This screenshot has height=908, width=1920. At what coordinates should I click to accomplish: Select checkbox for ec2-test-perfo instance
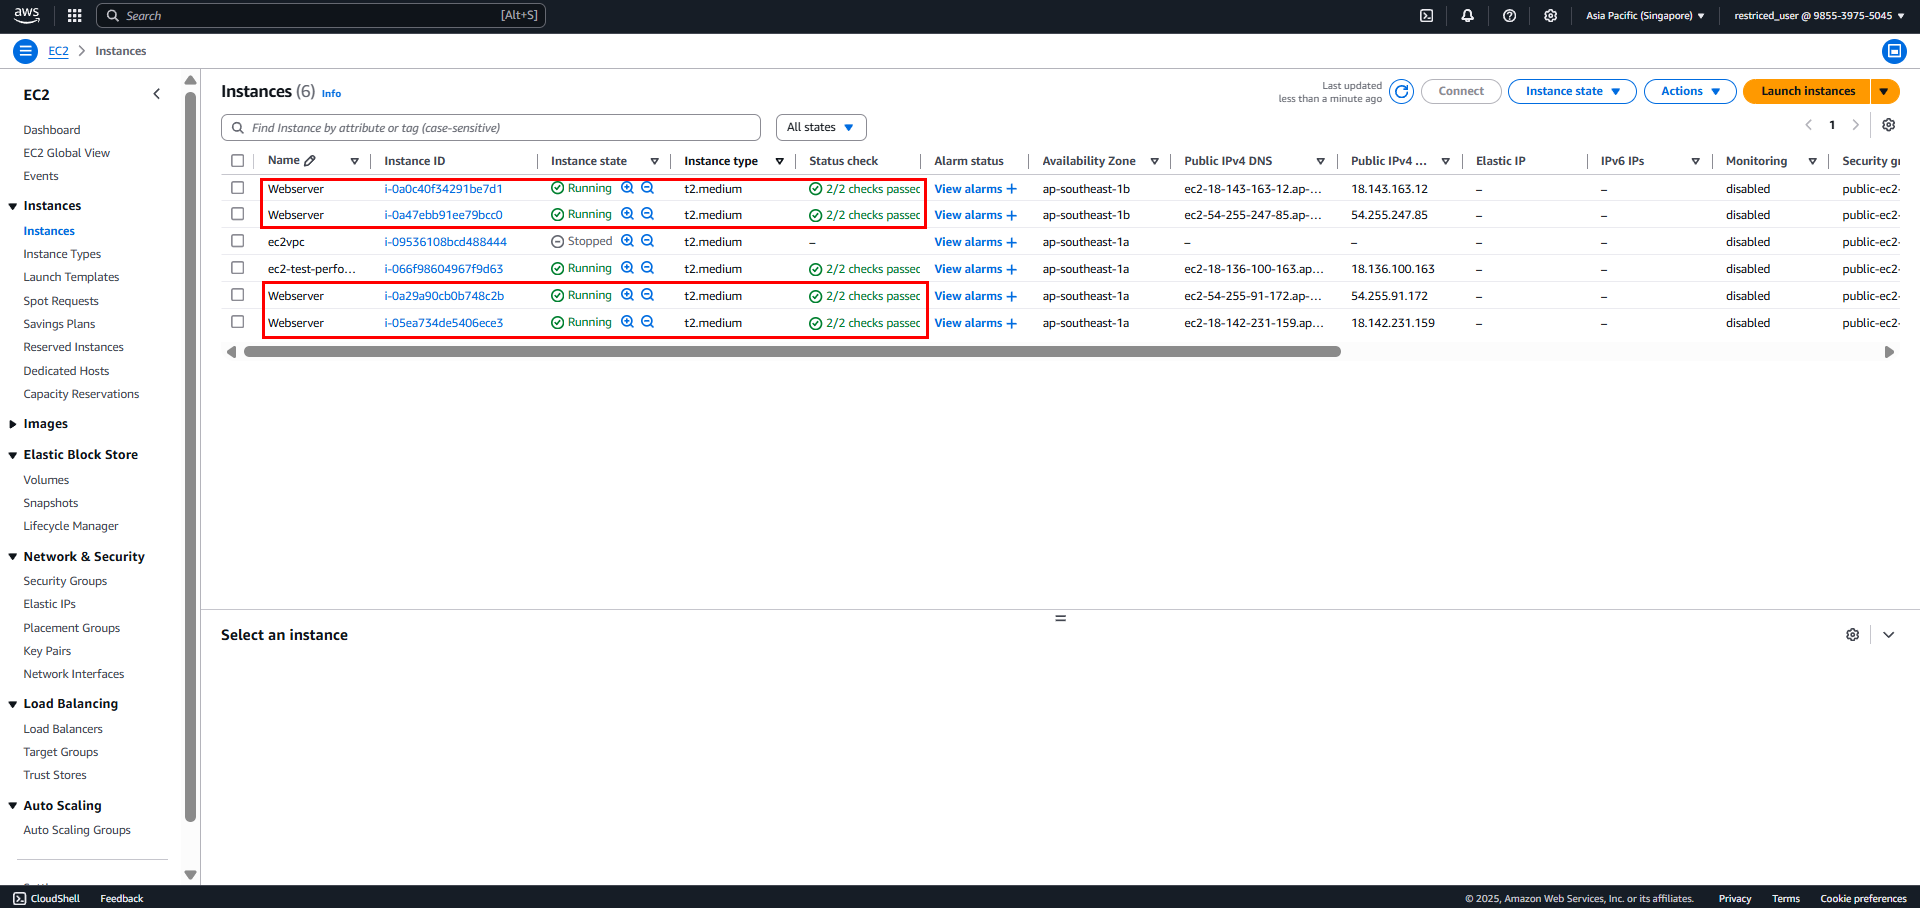click(x=237, y=268)
